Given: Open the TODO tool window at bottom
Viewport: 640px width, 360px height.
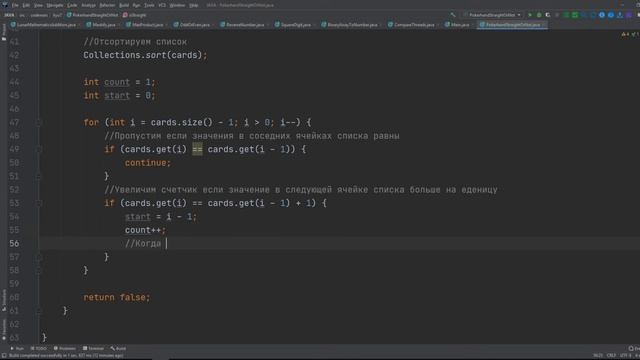Looking at the screenshot, I should [x=39, y=349].
